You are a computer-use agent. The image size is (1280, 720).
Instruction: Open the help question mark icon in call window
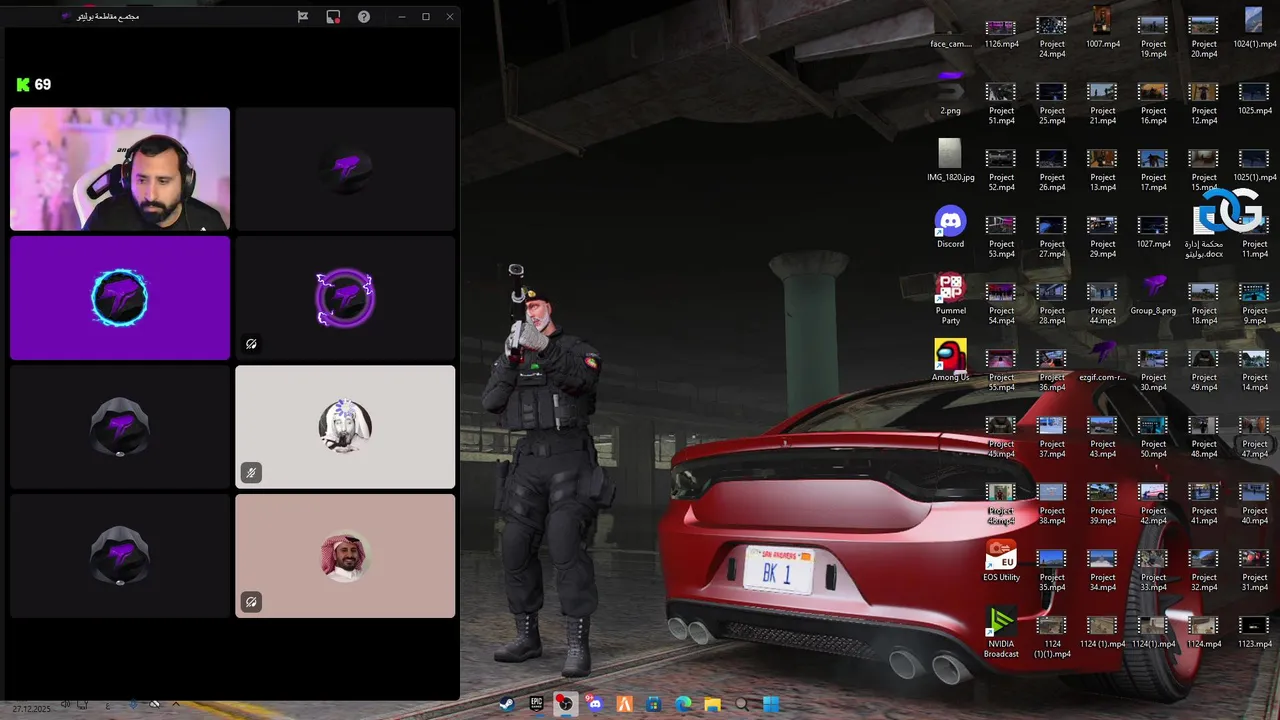364,16
